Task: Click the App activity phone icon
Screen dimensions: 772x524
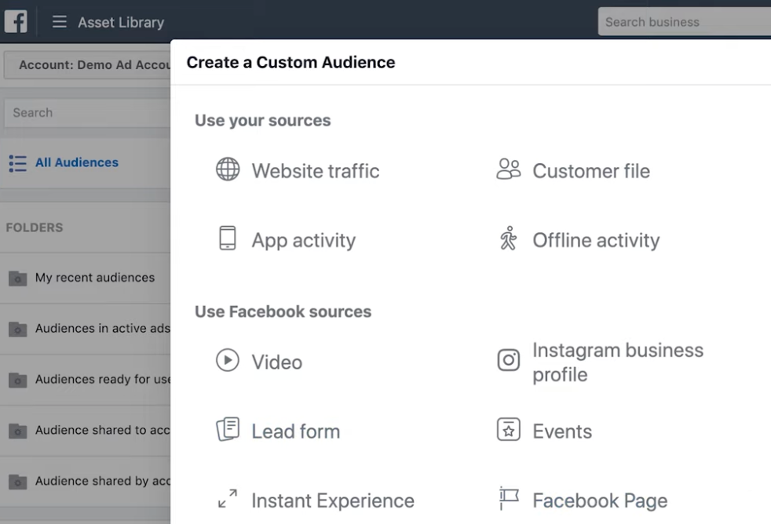Action: (x=227, y=238)
